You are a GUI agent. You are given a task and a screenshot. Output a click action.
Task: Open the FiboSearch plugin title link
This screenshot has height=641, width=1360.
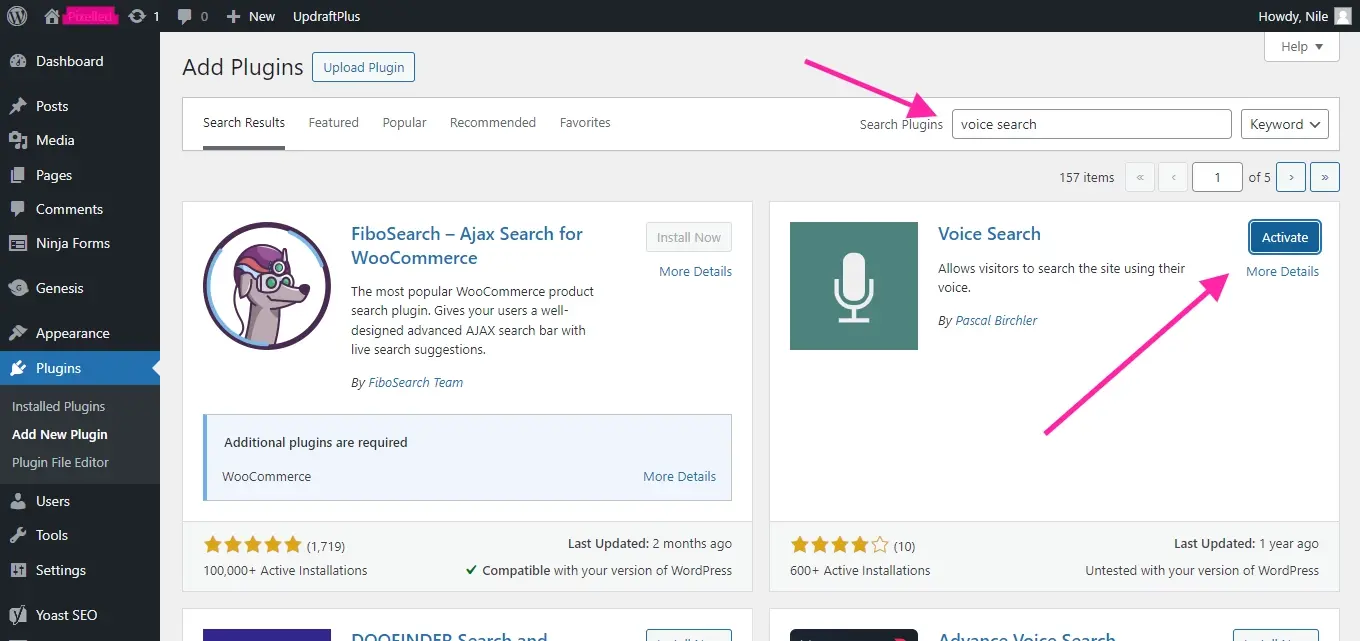point(467,246)
